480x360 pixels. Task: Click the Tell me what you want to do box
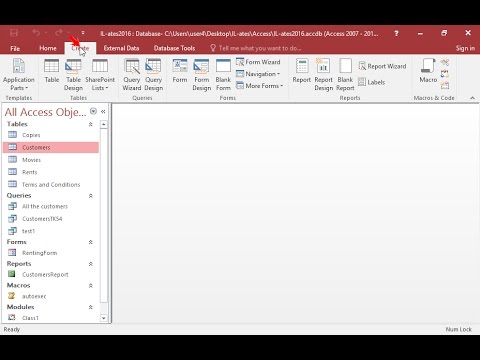pyautogui.click(x=256, y=48)
